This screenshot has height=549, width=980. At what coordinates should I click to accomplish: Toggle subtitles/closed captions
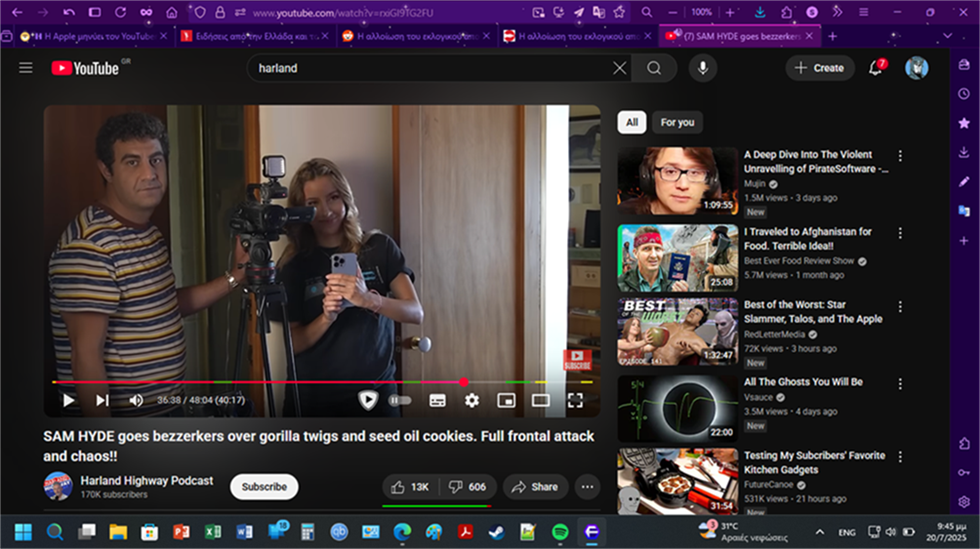pos(438,400)
